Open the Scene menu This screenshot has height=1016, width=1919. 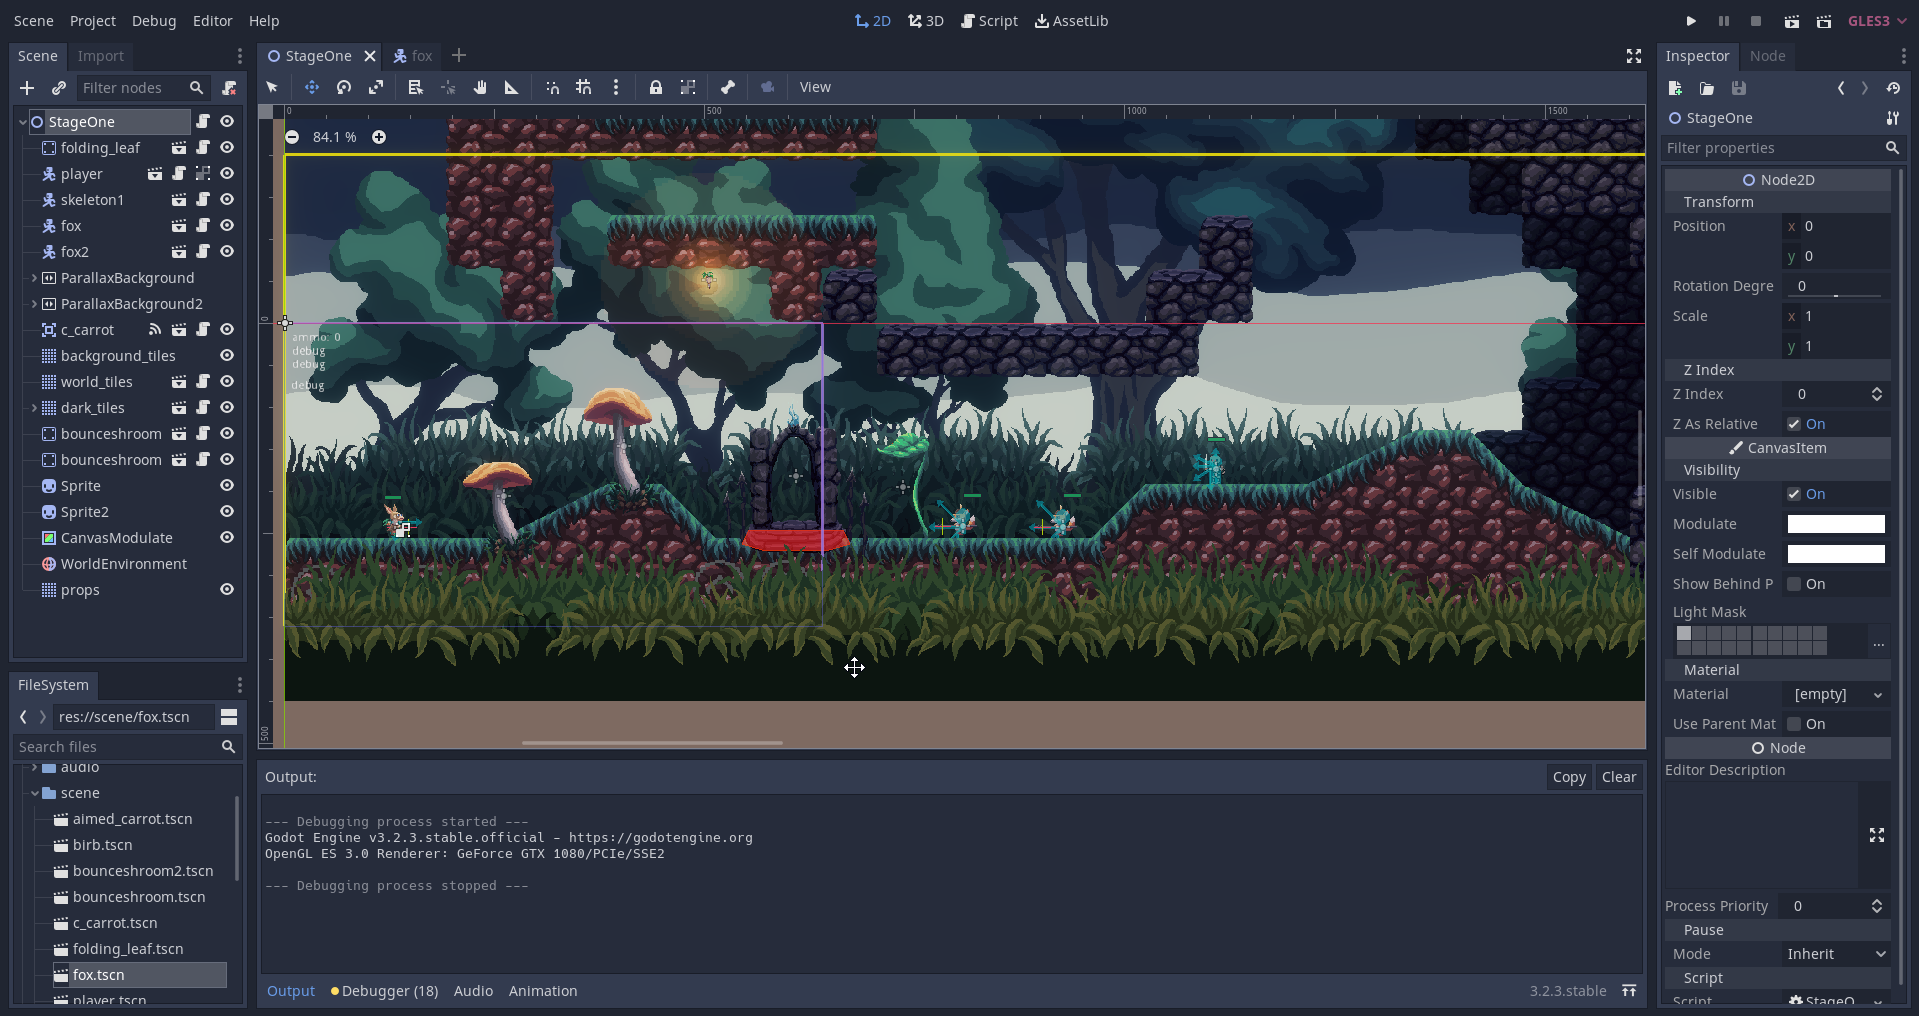click(x=34, y=21)
